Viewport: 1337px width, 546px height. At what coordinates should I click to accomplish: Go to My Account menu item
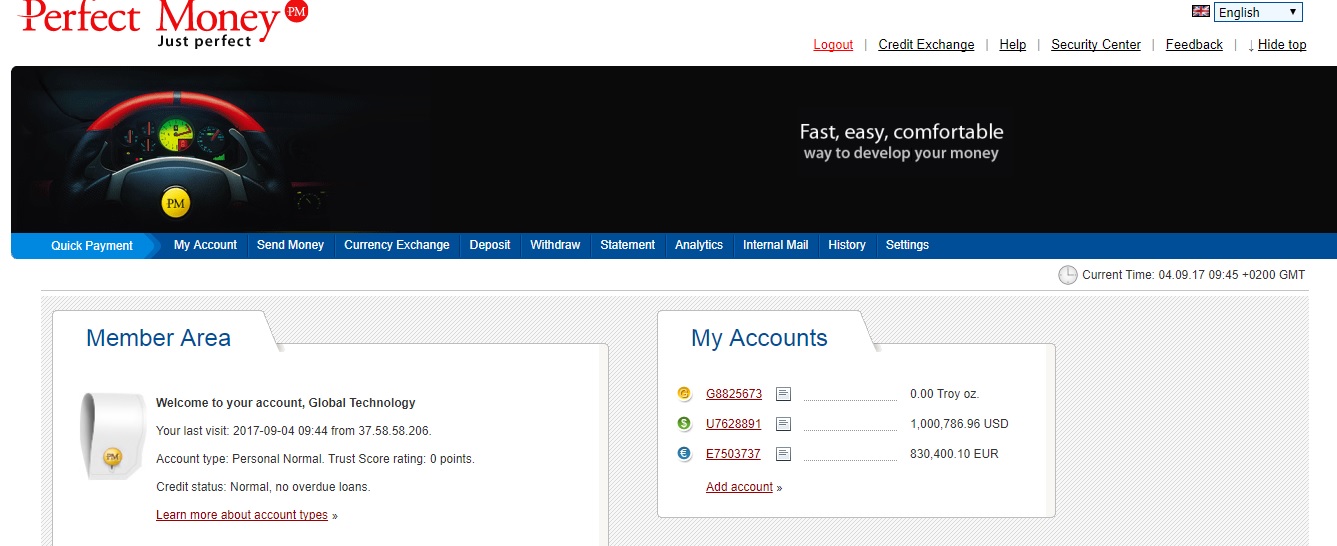[x=205, y=245]
